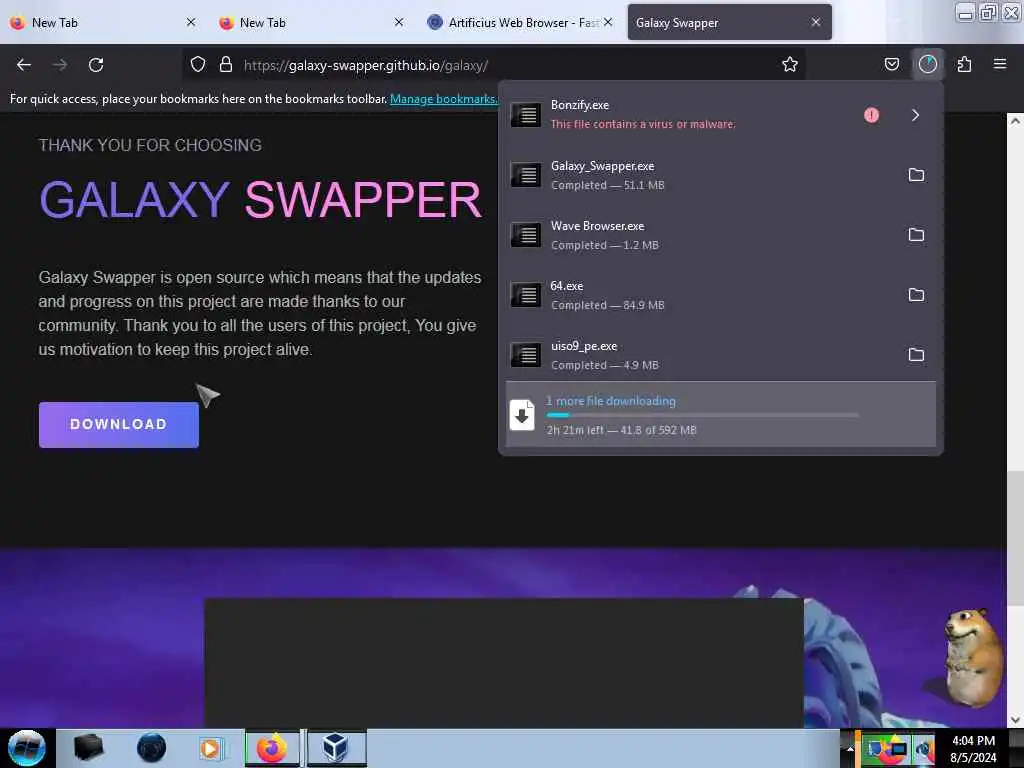Click the uiso9_pe.exe file icon

(526, 355)
